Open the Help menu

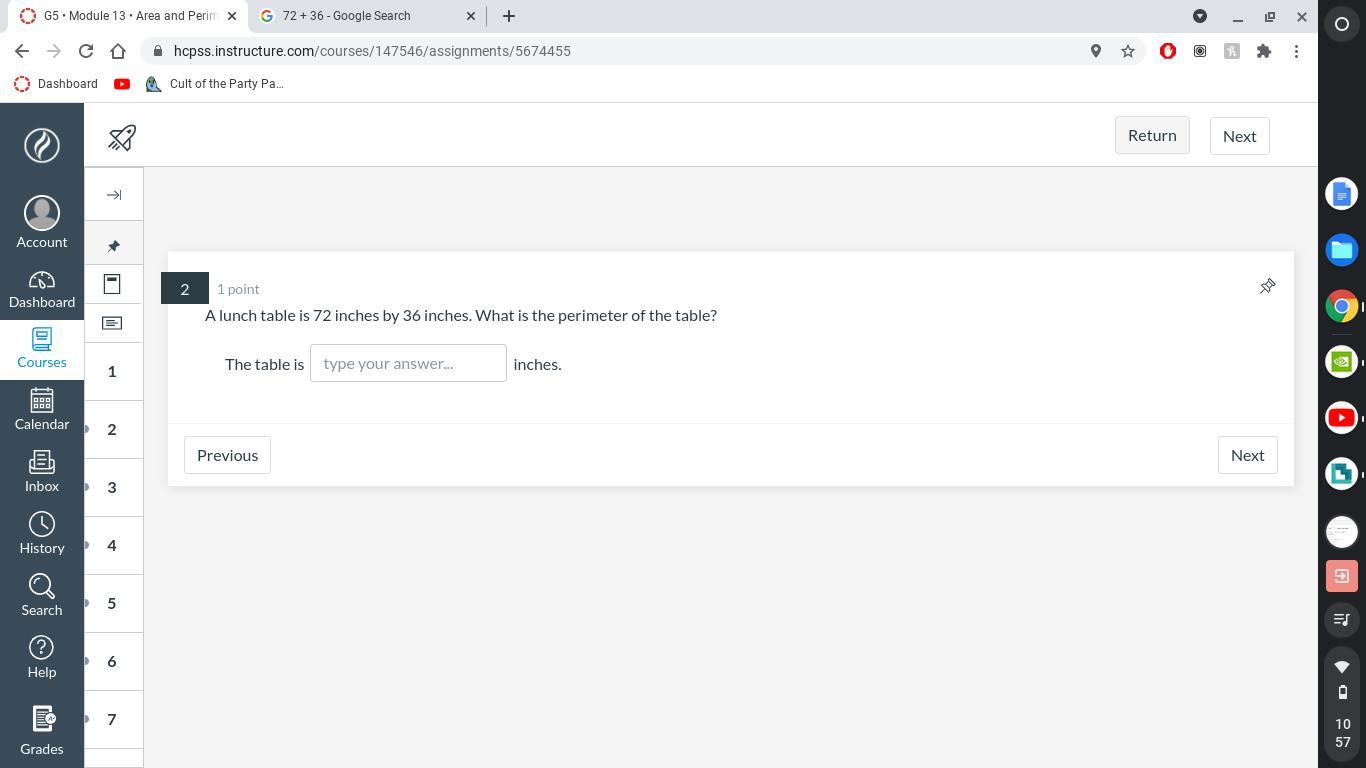42,658
